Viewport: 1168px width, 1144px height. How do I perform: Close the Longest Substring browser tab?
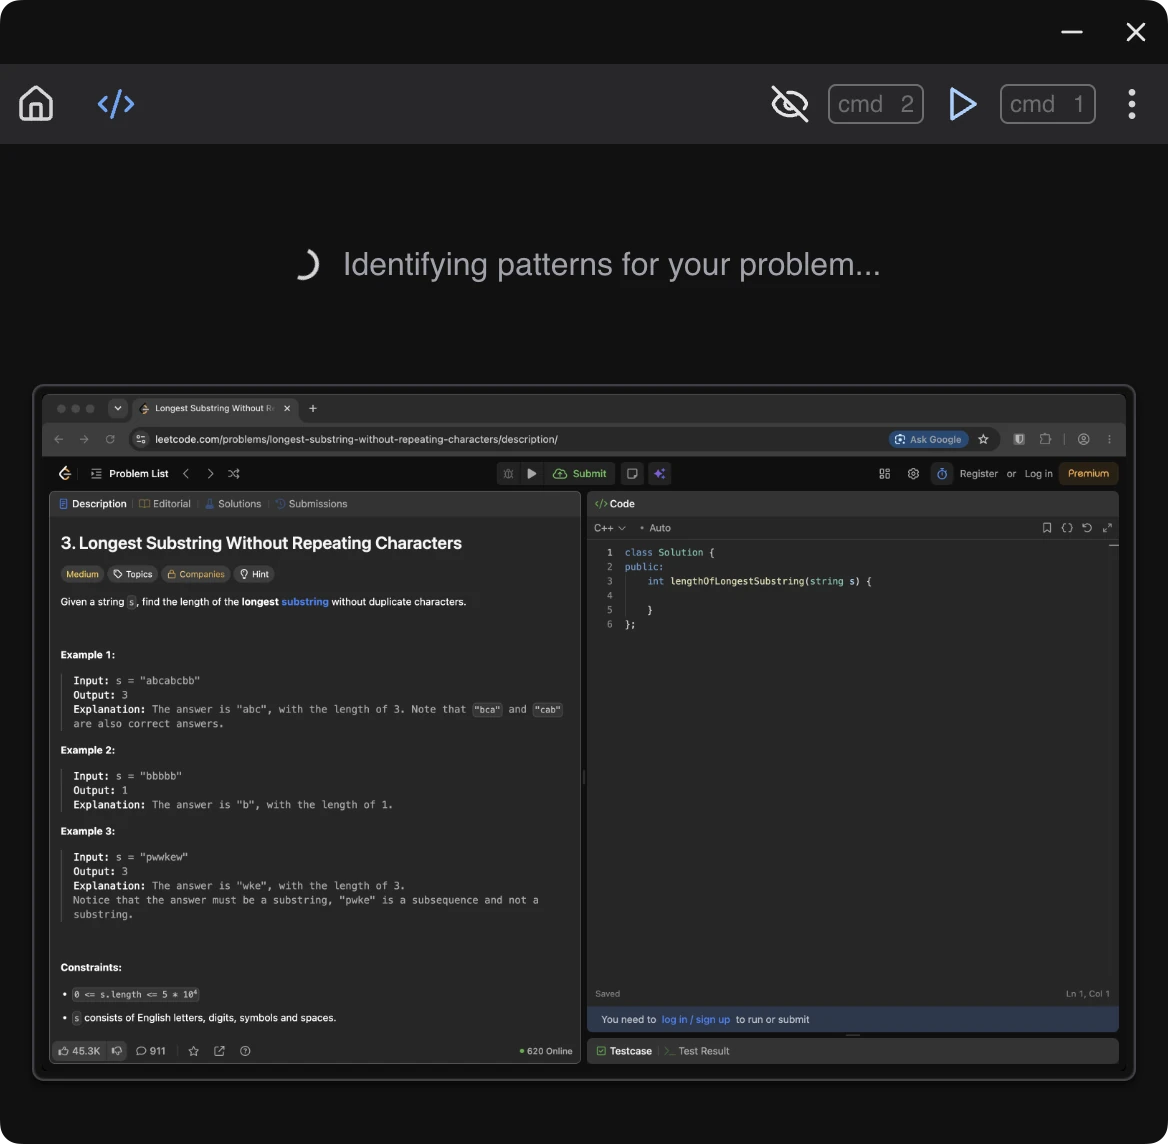[287, 408]
